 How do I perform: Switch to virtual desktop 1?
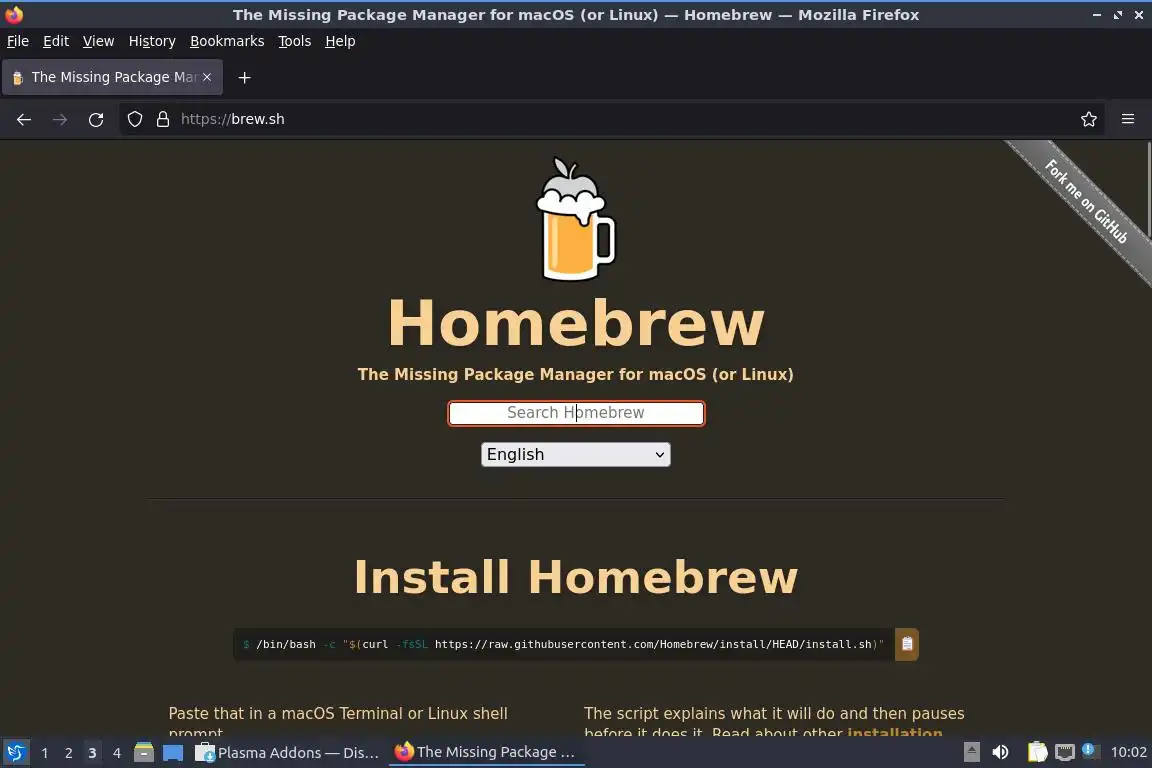45,753
